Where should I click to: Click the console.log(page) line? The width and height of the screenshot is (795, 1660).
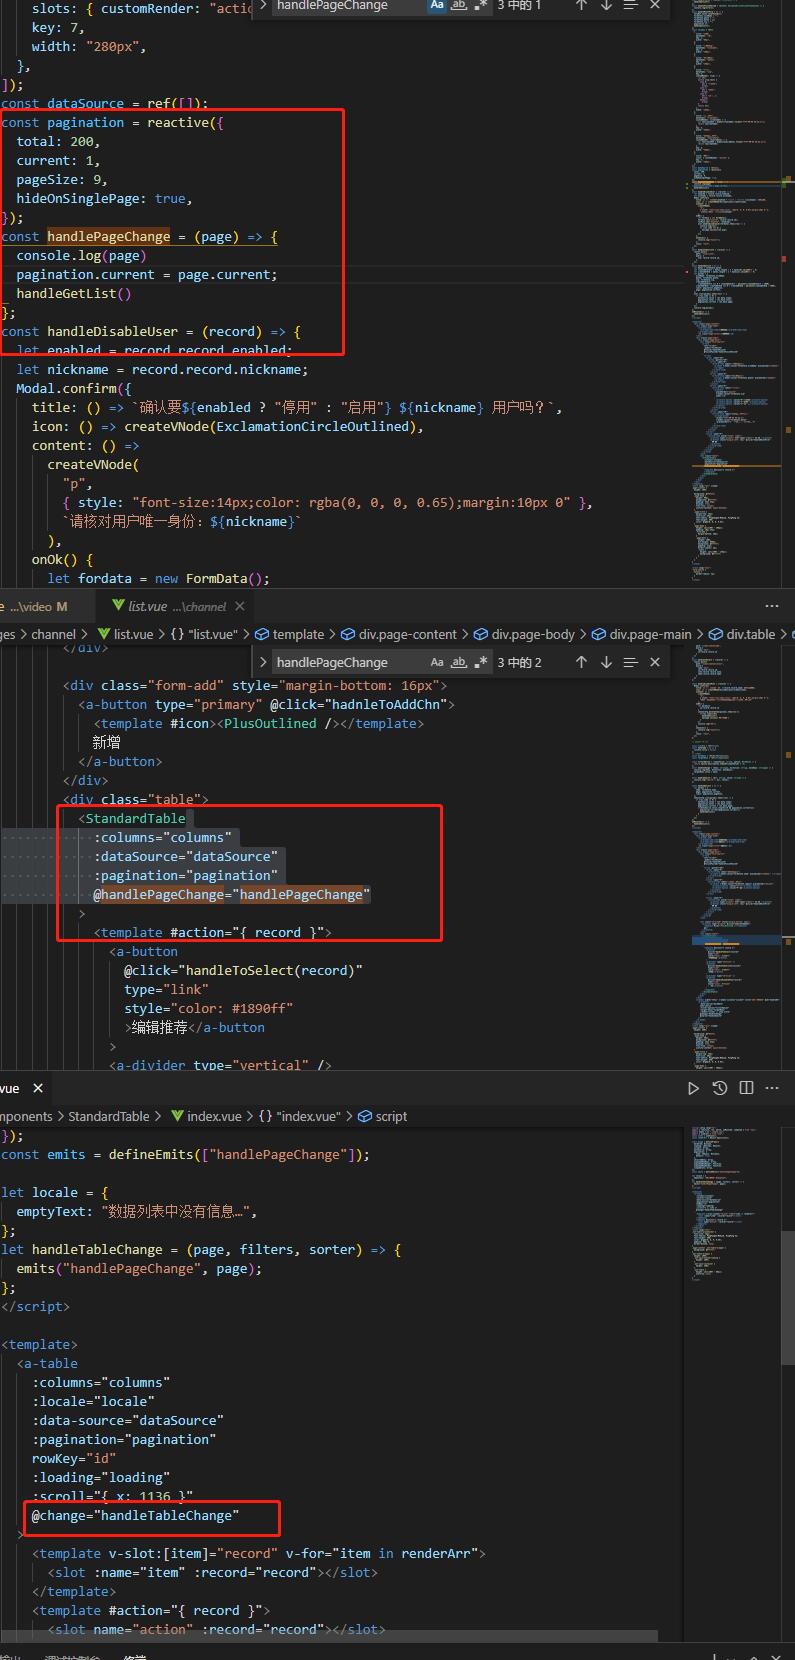click(81, 255)
